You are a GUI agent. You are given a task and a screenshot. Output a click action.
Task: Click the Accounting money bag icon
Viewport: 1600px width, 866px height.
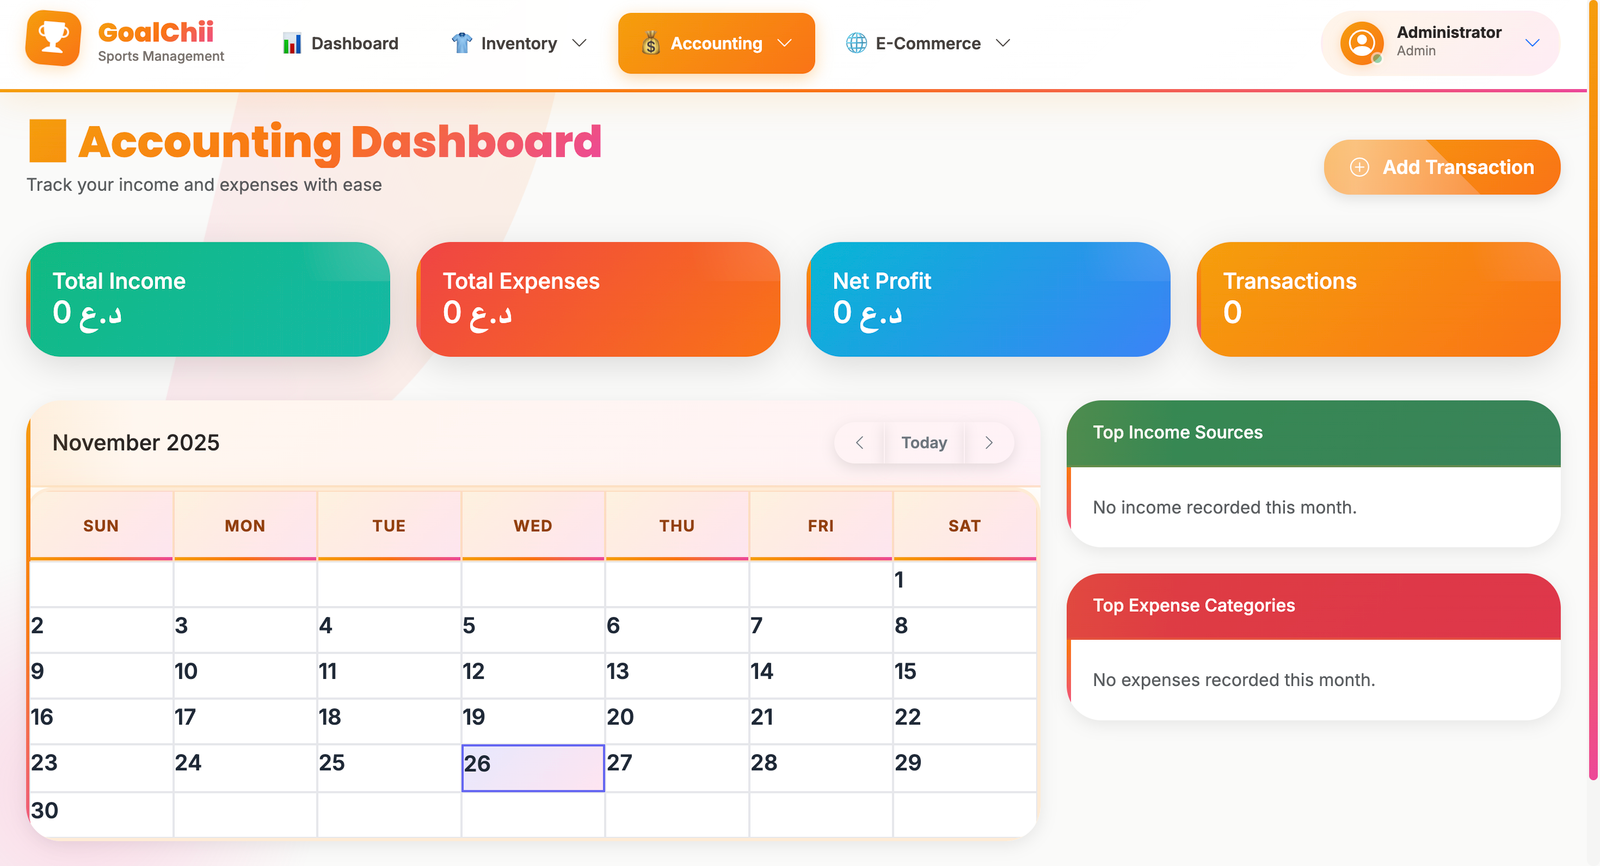point(651,43)
